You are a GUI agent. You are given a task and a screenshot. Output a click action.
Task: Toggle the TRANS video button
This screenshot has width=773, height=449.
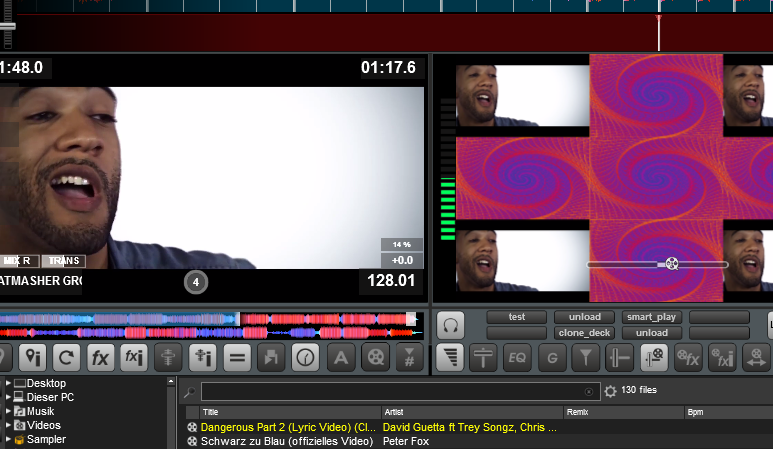coord(64,261)
